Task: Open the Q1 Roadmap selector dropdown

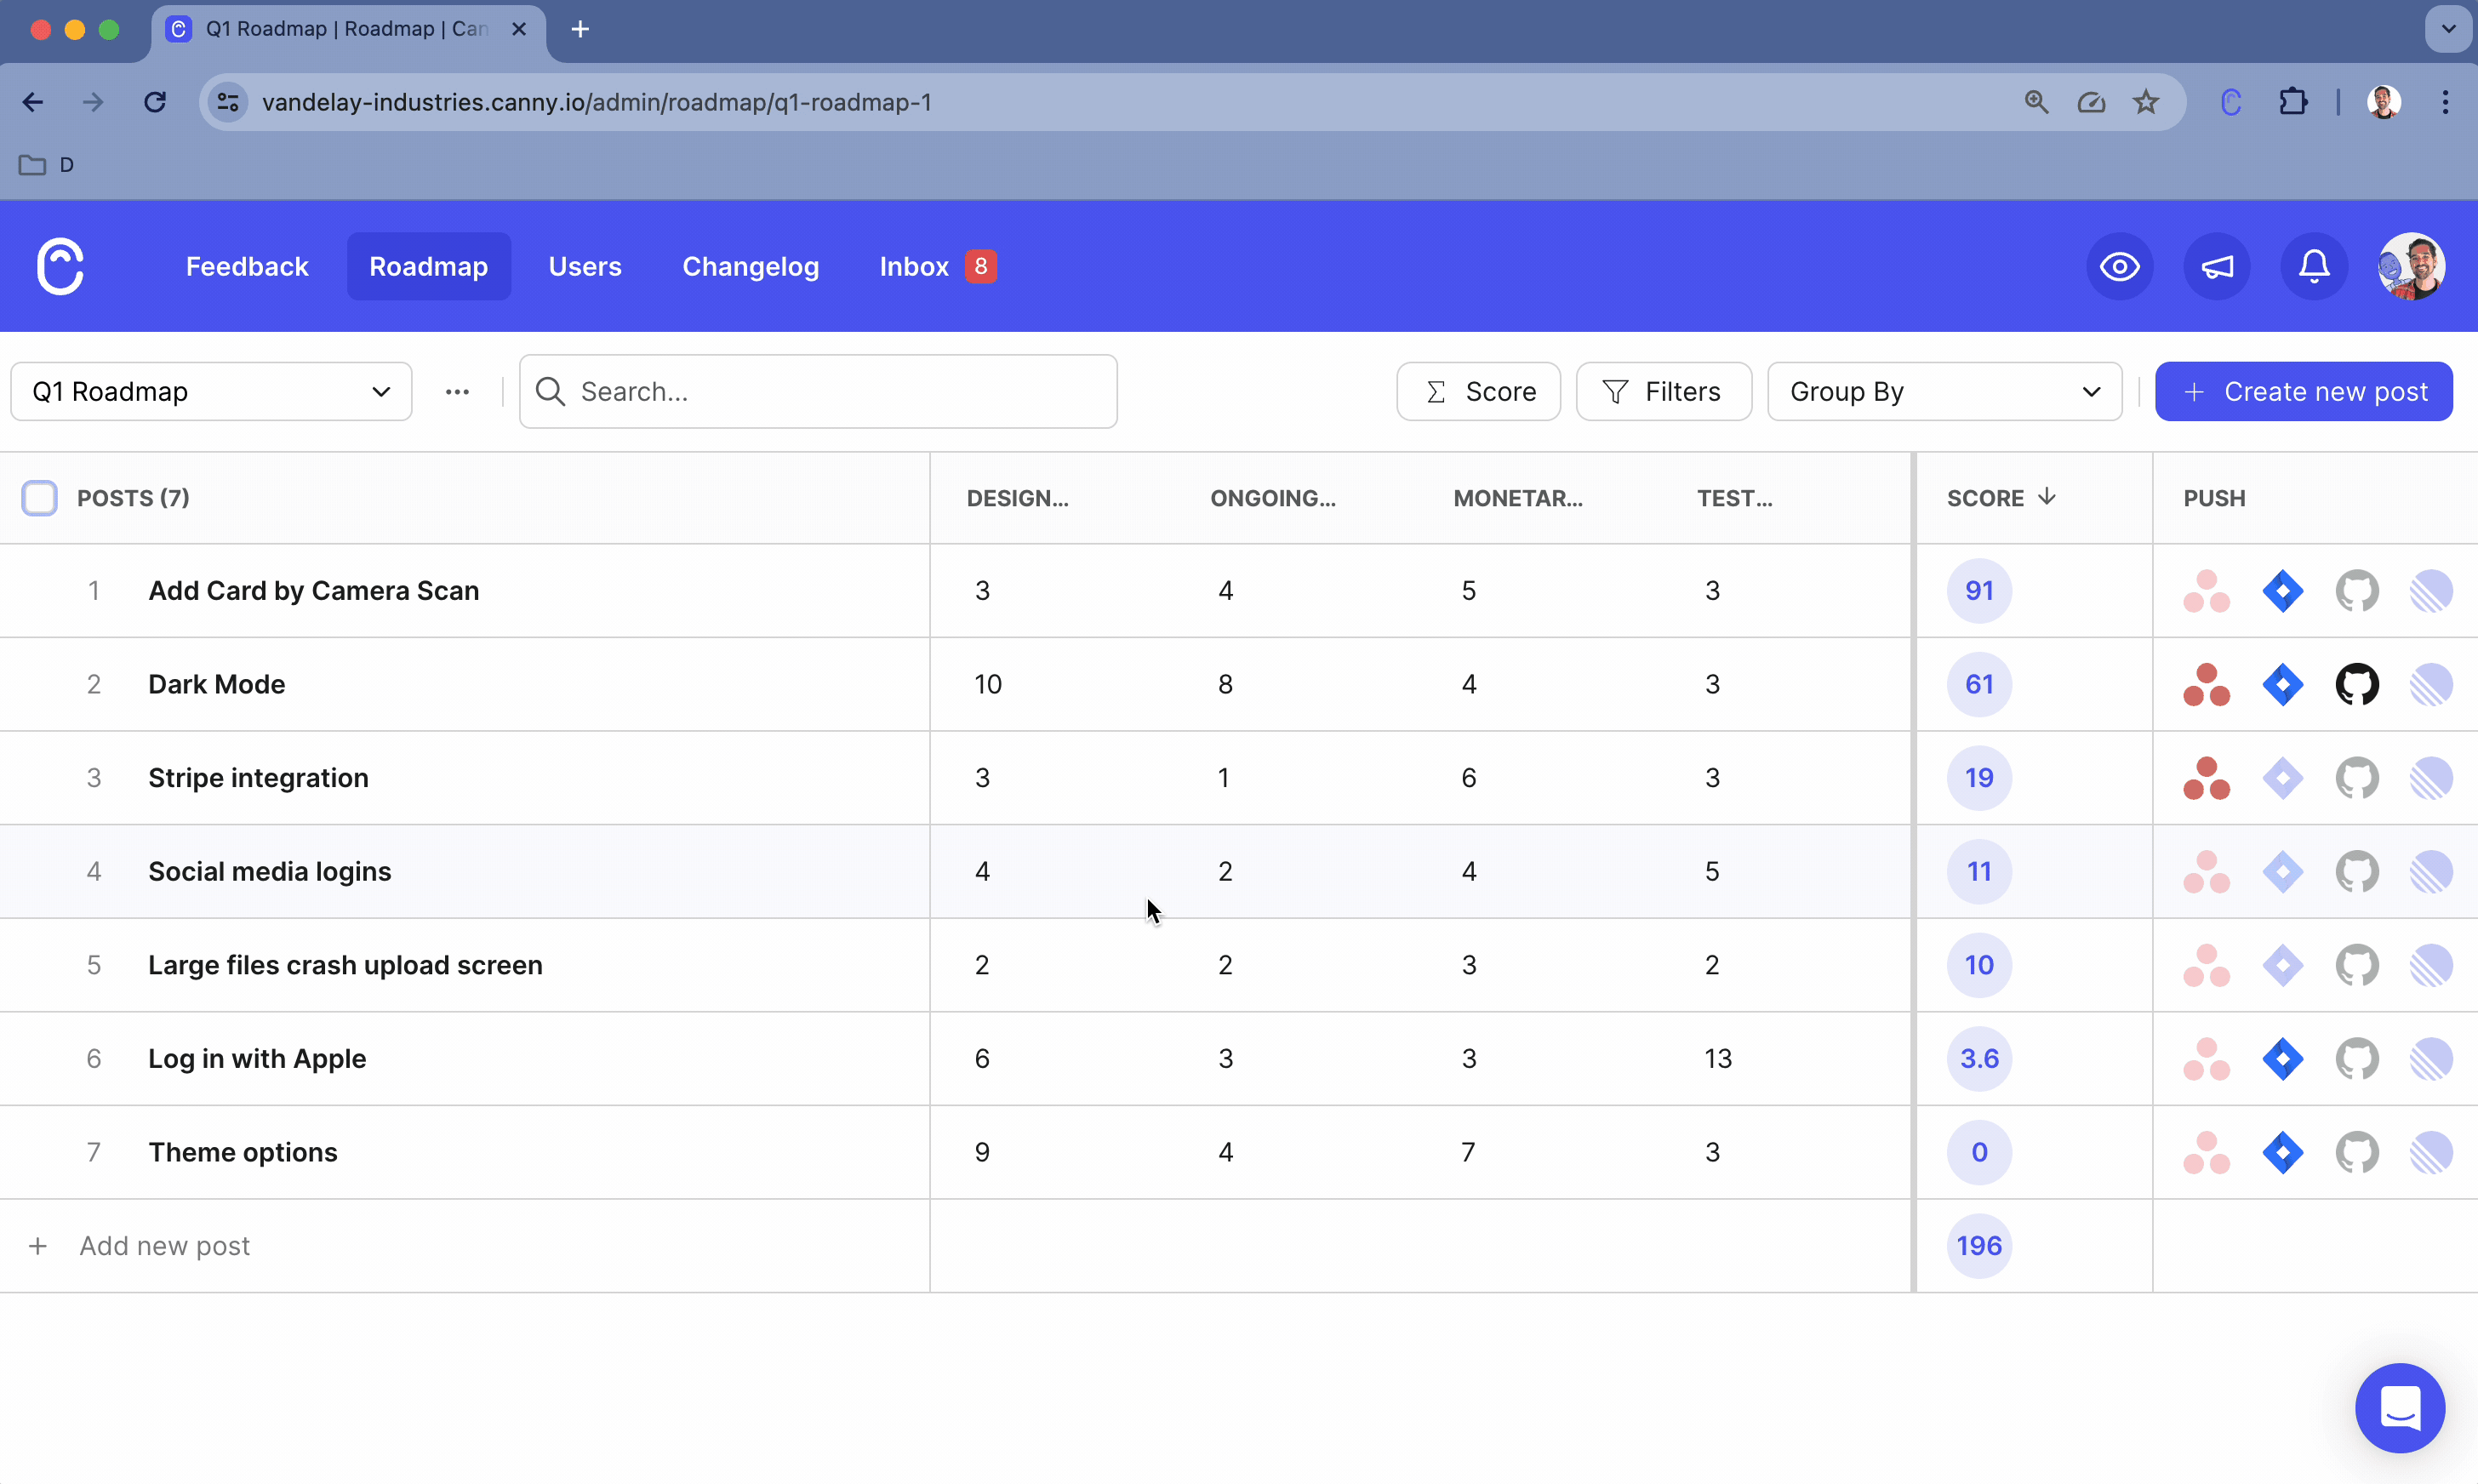Action: [211, 392]
